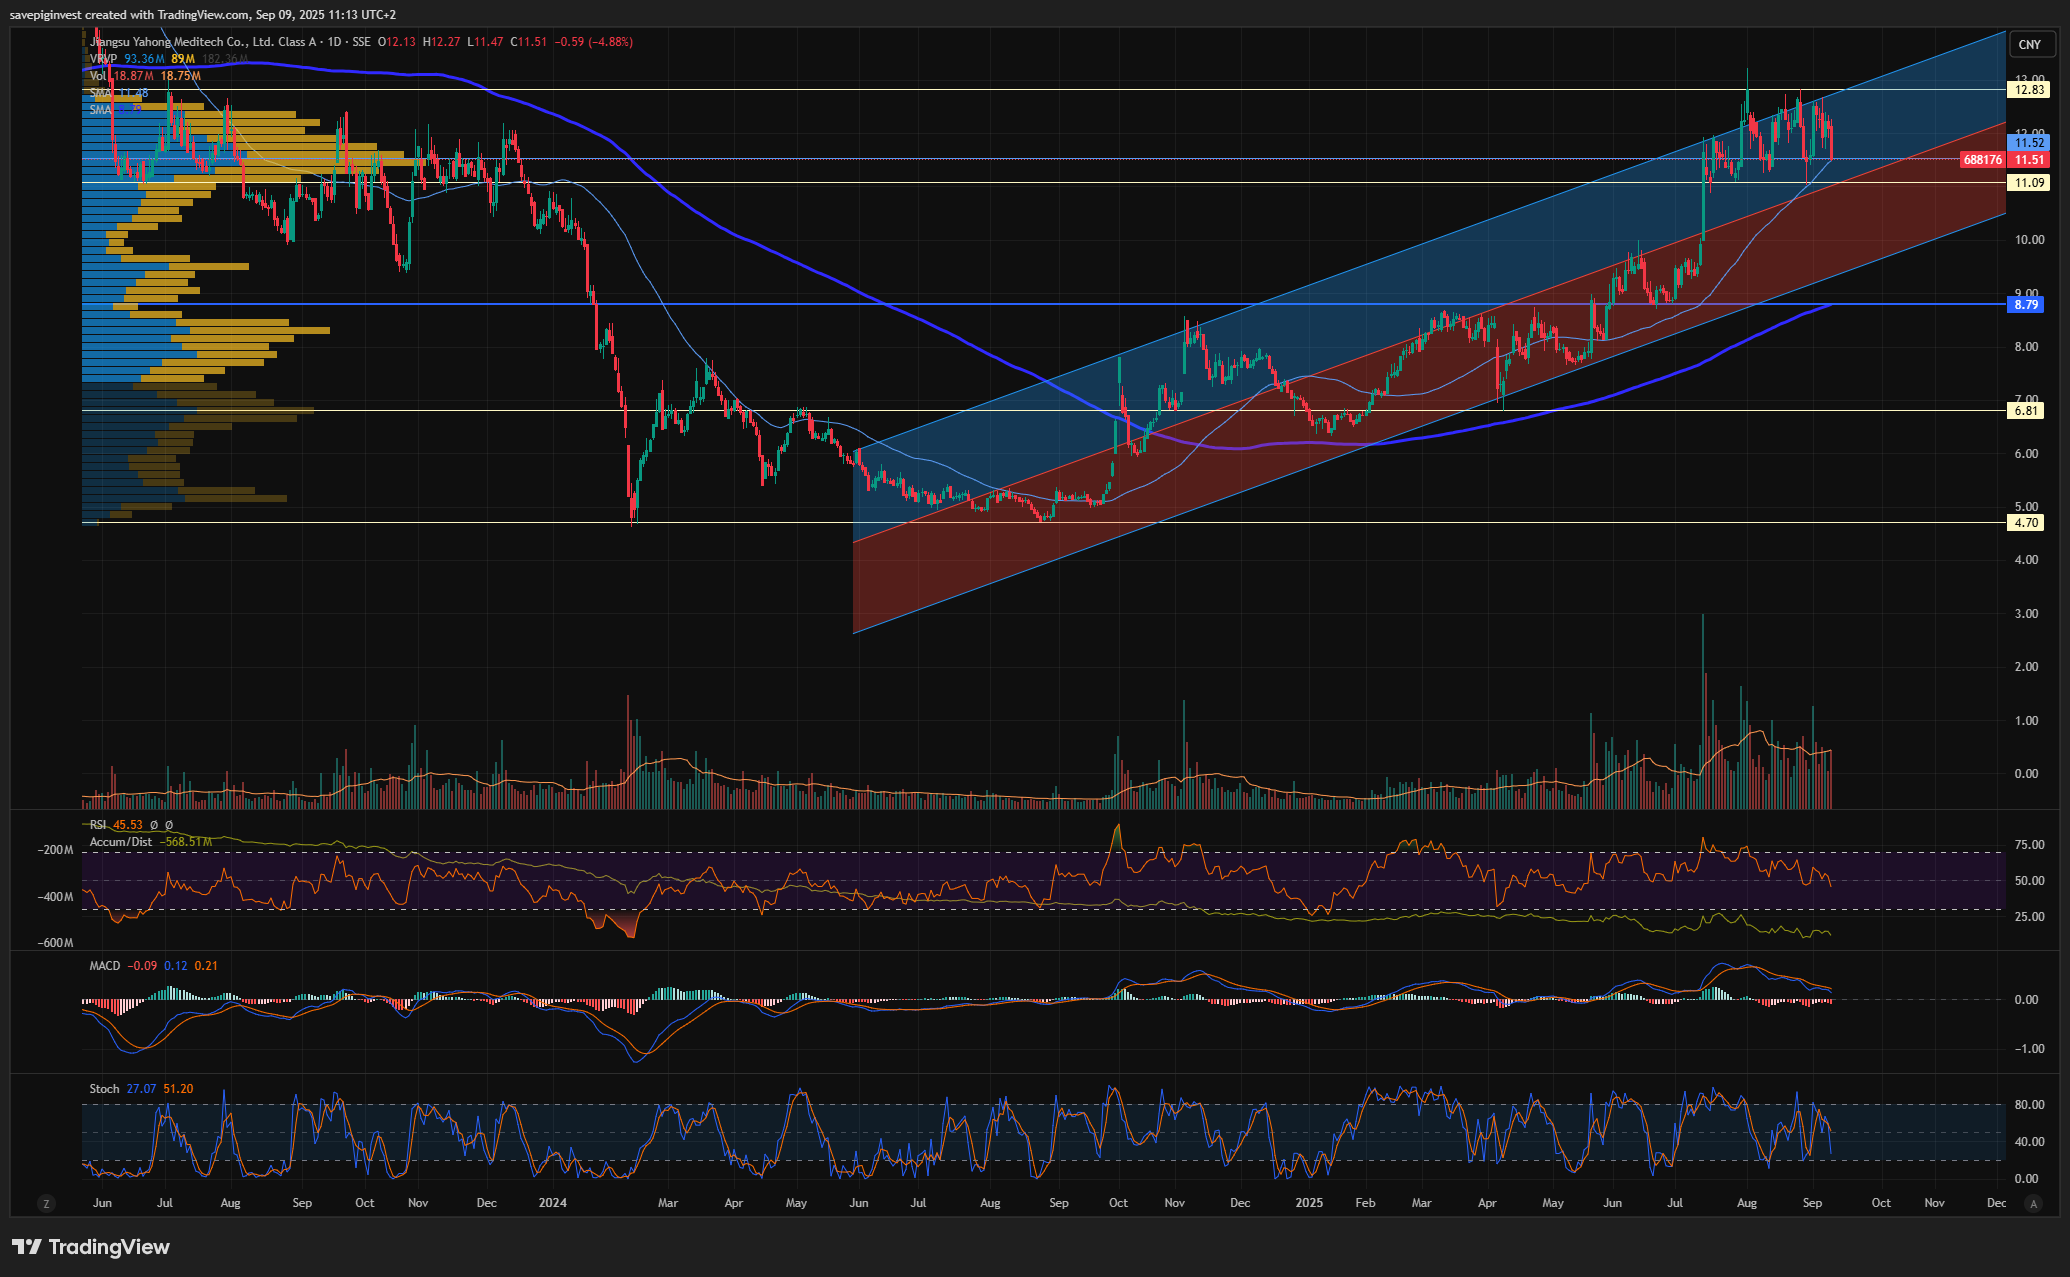The width and height of the screenshot is (2070, 1277).
Task: Click the timezone Z icon
Action: coord(45,1204)
